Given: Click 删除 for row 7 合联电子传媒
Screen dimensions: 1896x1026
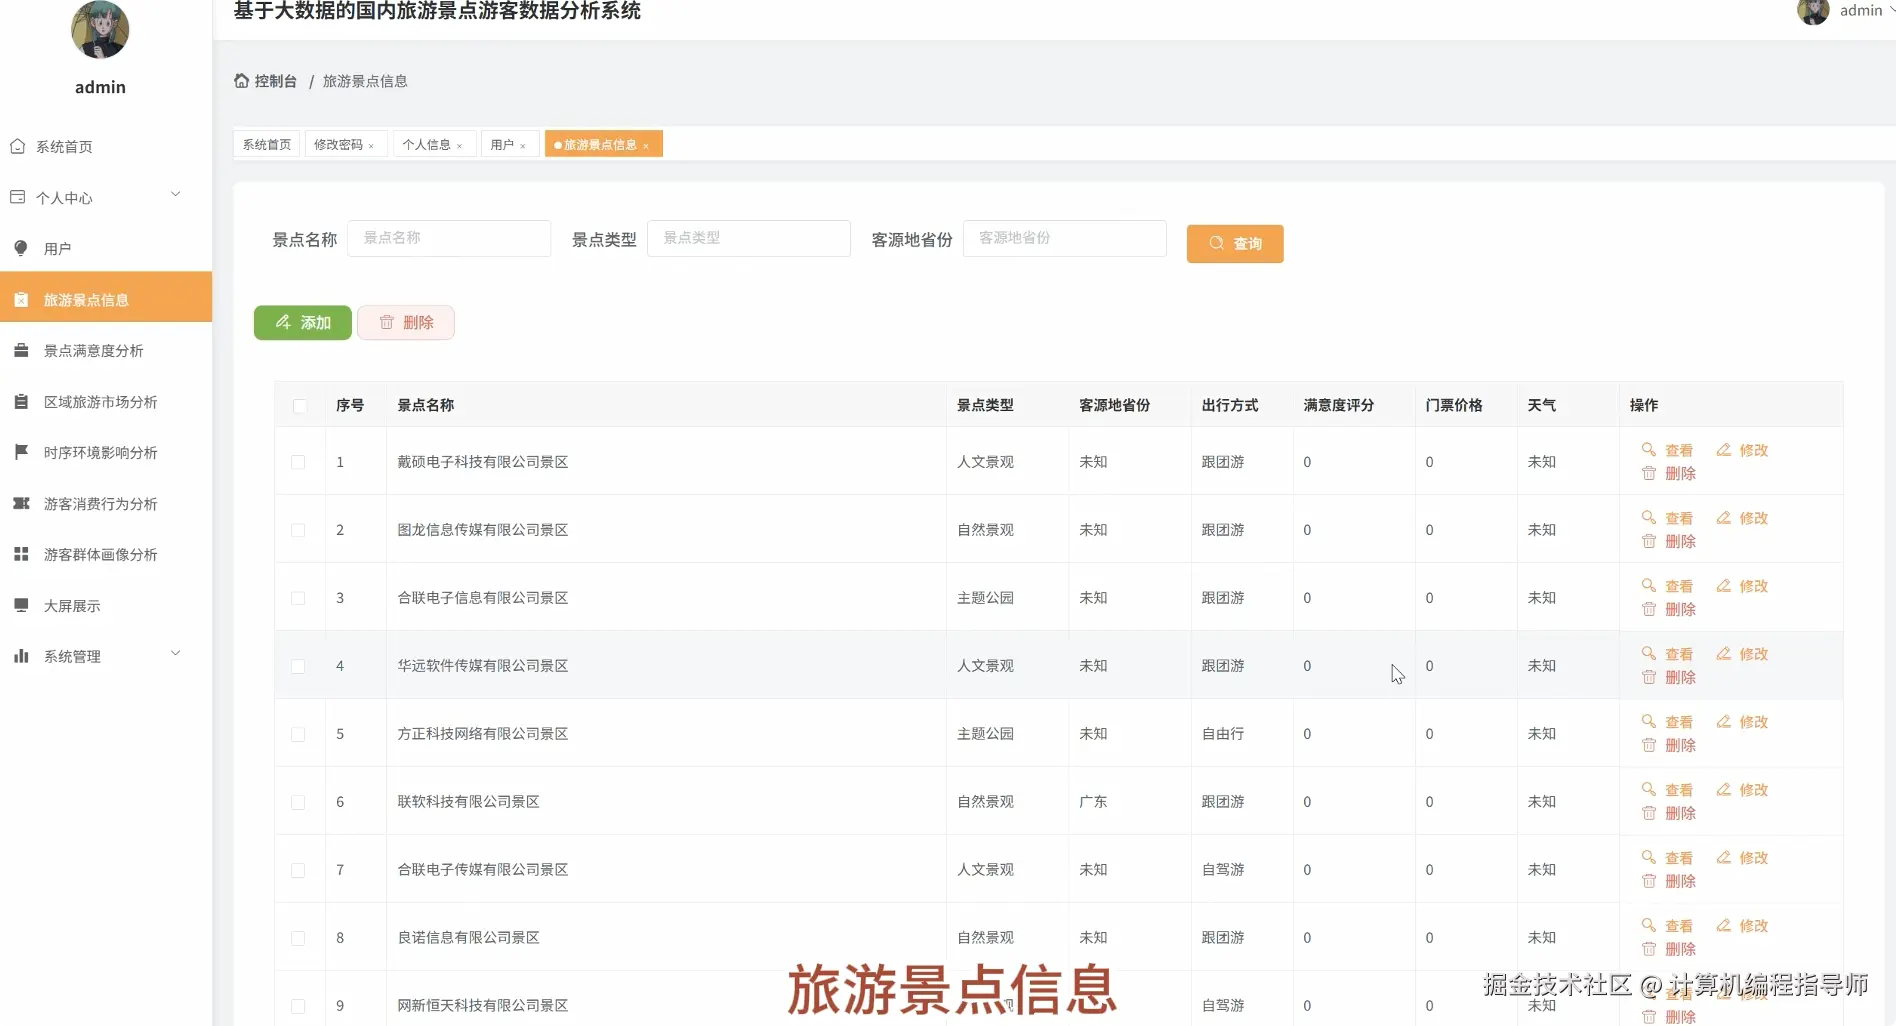Looking at the screenshot, I should tap(1669, 881).
